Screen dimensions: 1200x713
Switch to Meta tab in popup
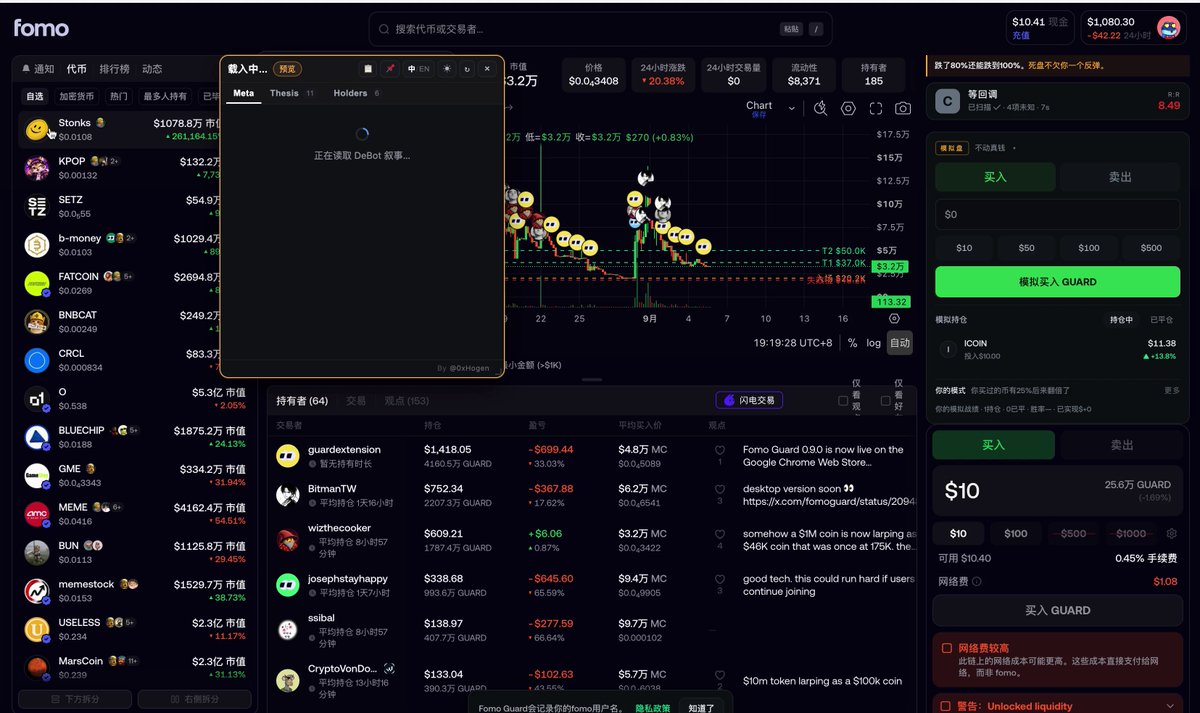tap(243, 93)
